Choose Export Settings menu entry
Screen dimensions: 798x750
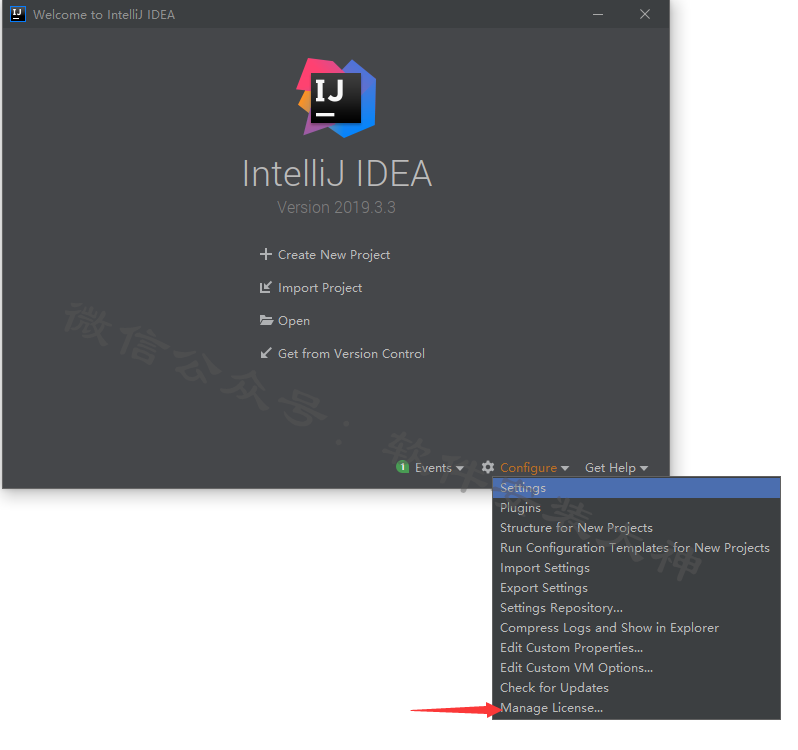[636, 588]
